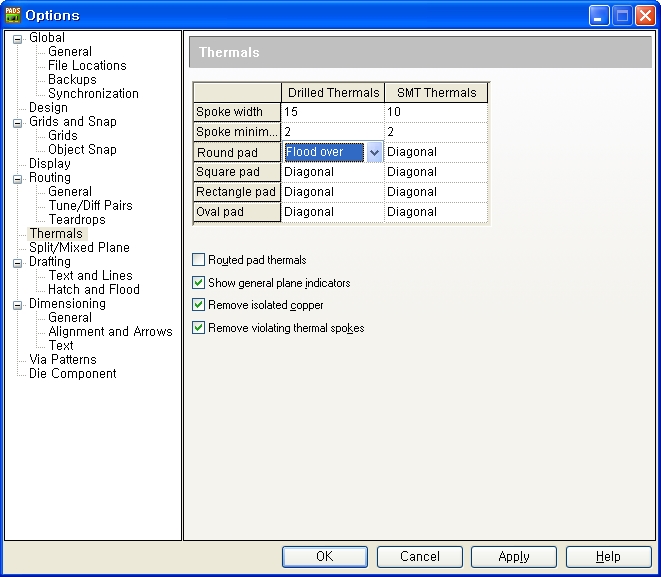
Task: Select SMT Oval pad Diagonal cell
Action: tap(436, 212)
